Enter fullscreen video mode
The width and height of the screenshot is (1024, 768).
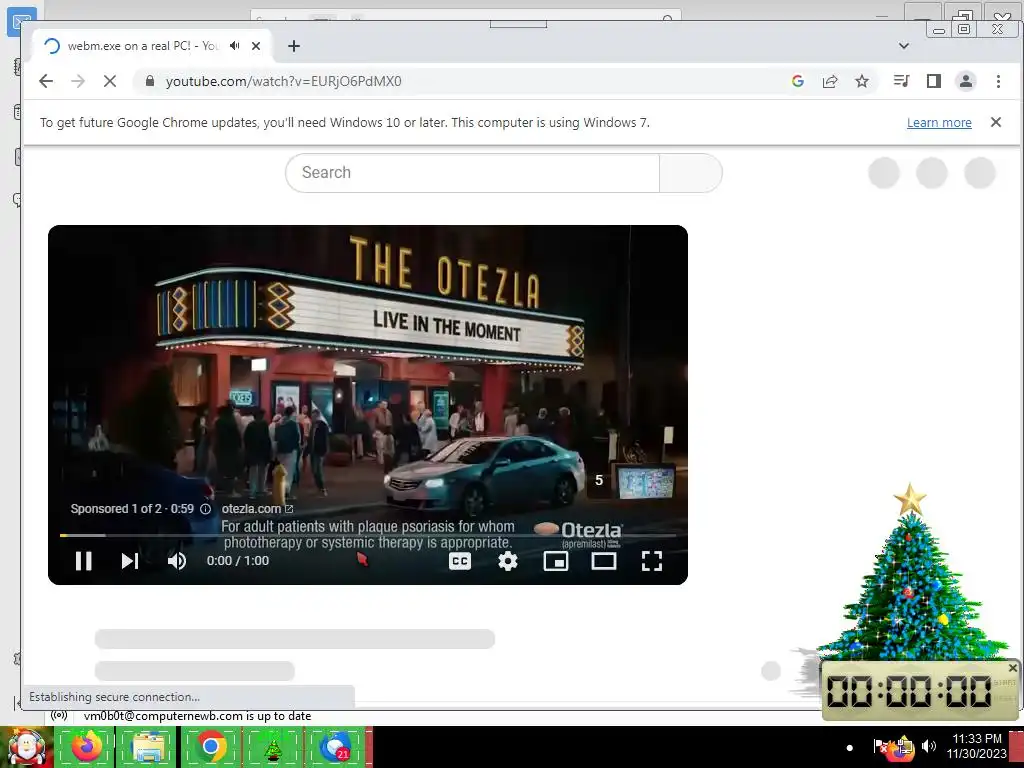pyautogui.click(x=652, y=560)
